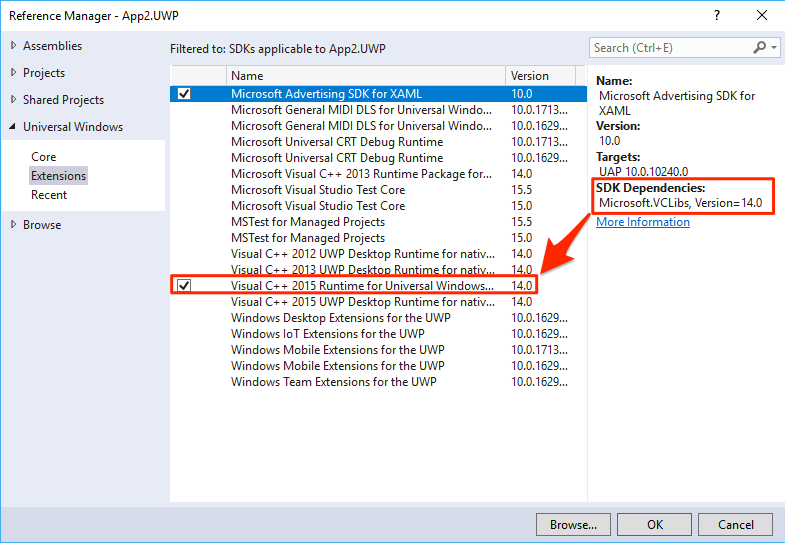Select MSTest for Managed Projects 15.5
The image size is (785, 543).
378,222
